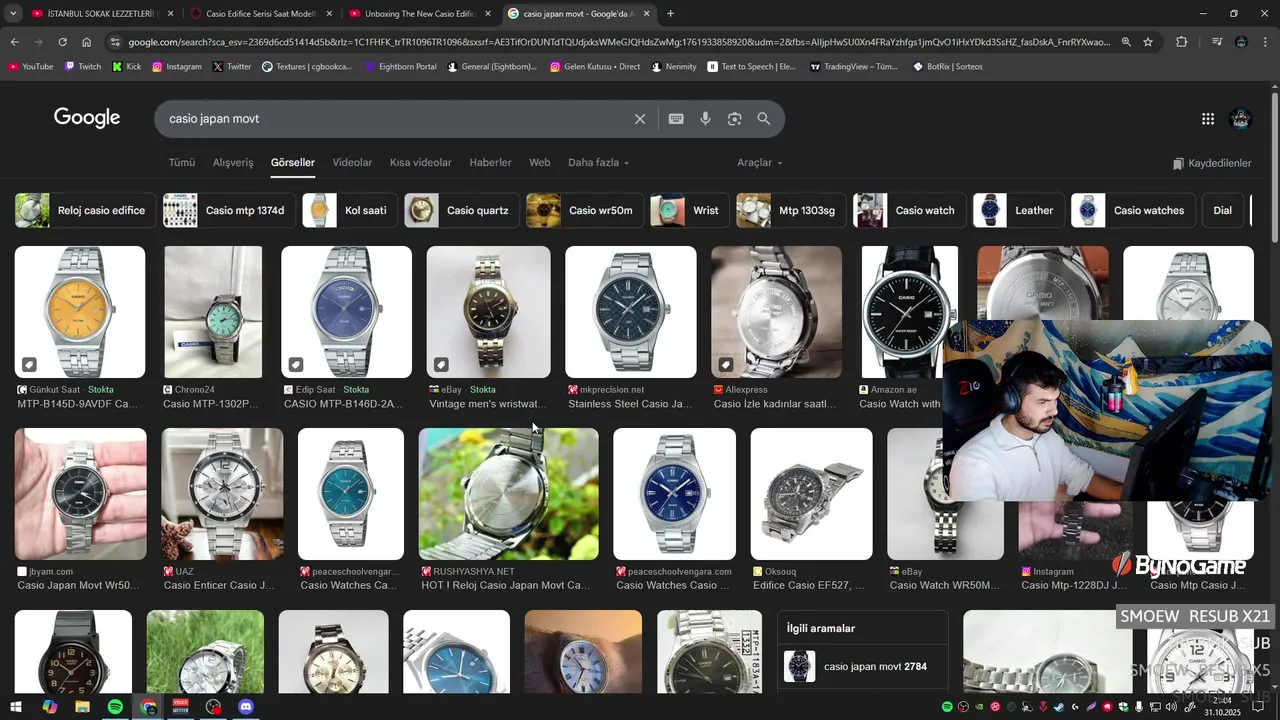Open Gelen Kutusu Direct bookmark

click(x=595, y=67)
